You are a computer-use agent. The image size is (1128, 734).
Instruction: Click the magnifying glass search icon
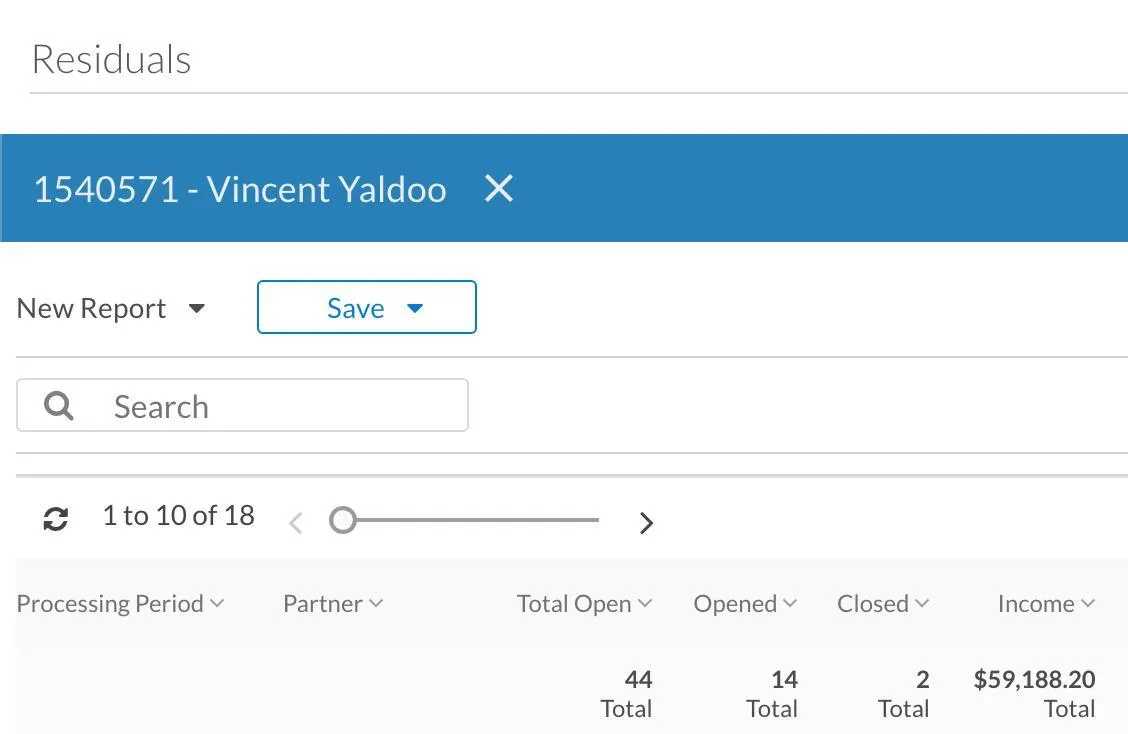pyautogui.click(x=59, y=406)
